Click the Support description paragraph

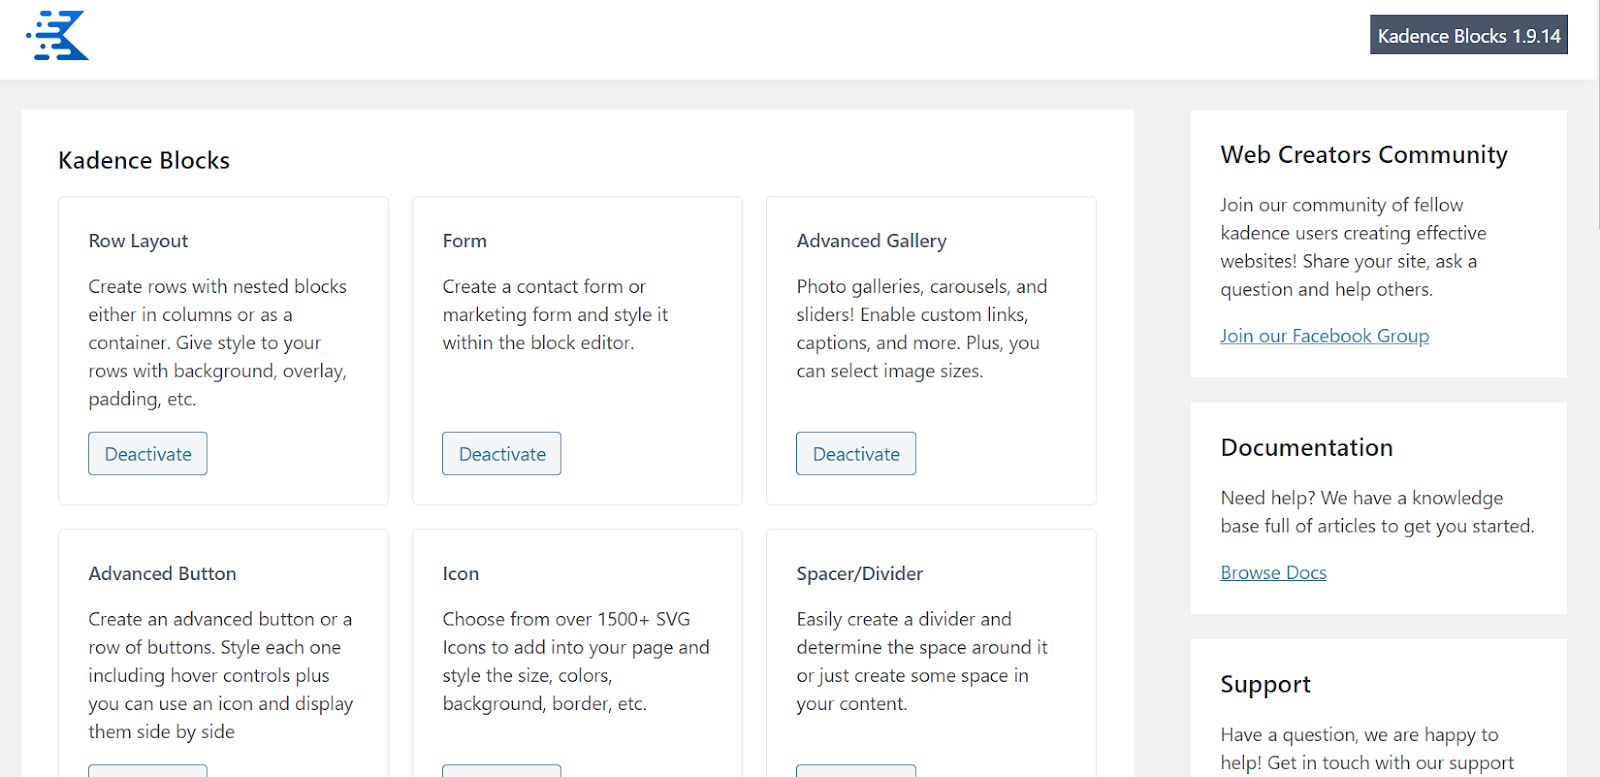pos(1367,749)
